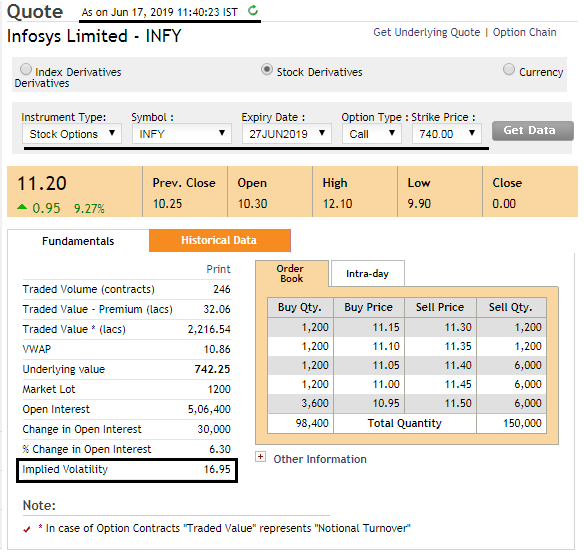Select the Intra-day tab
Viewport: 584px width, 555px height.
(x=367, y=273)
